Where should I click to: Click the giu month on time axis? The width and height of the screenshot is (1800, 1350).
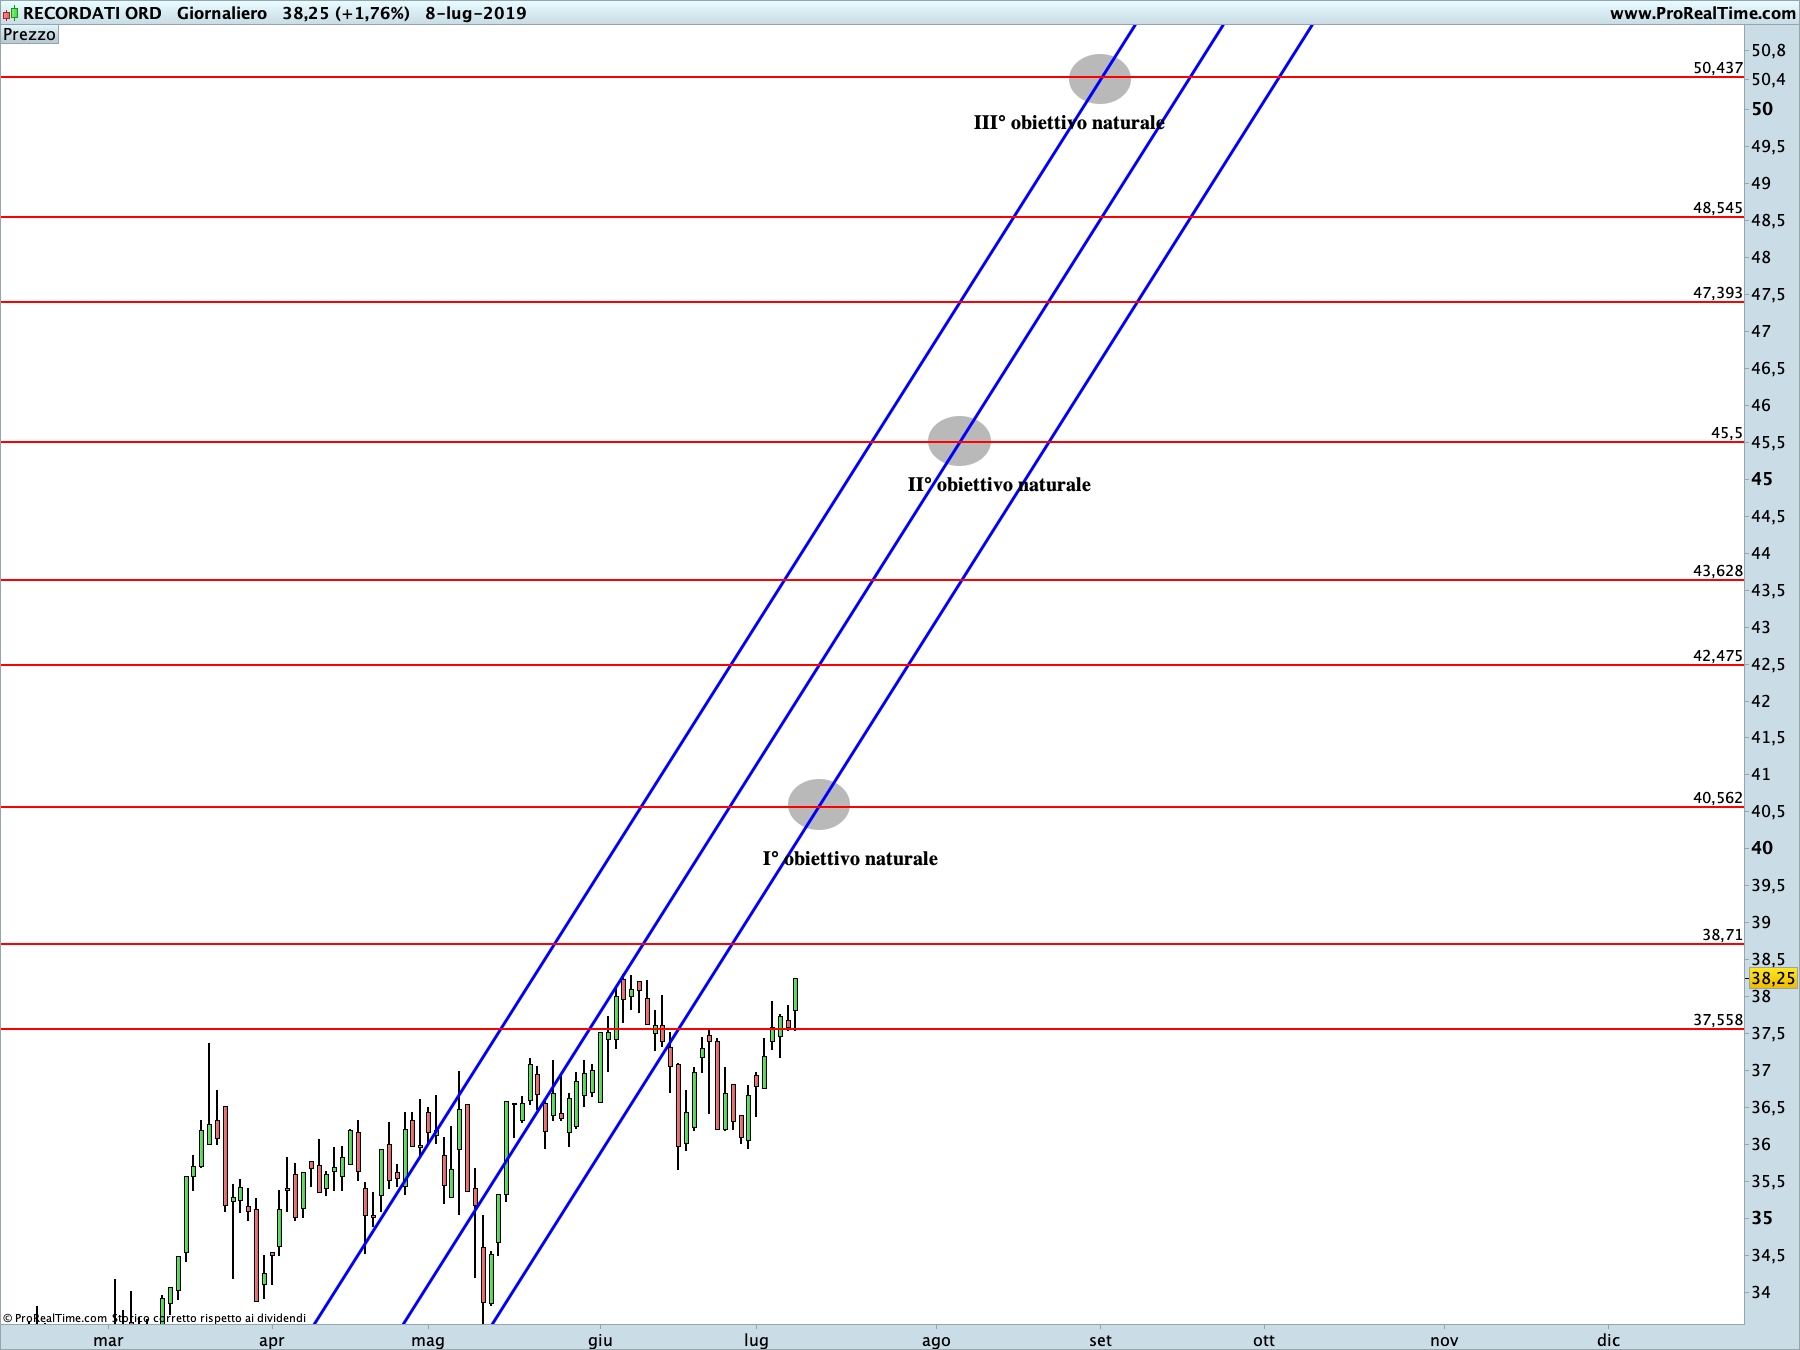600,1340
